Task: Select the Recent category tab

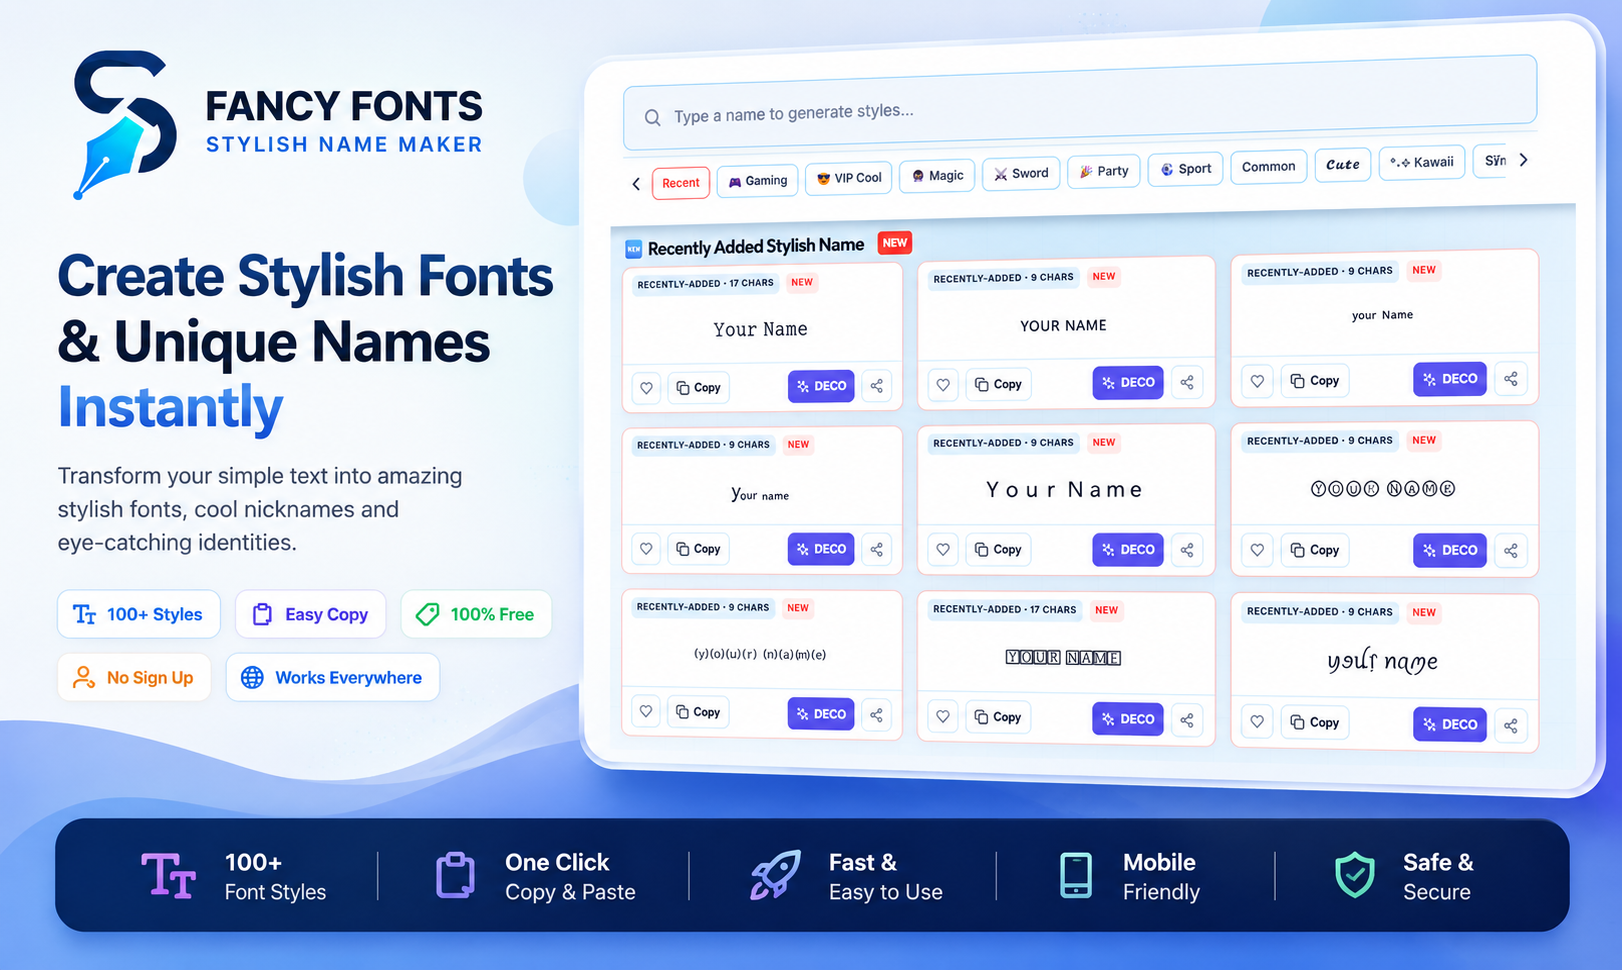Action: (x=681, y=183)
